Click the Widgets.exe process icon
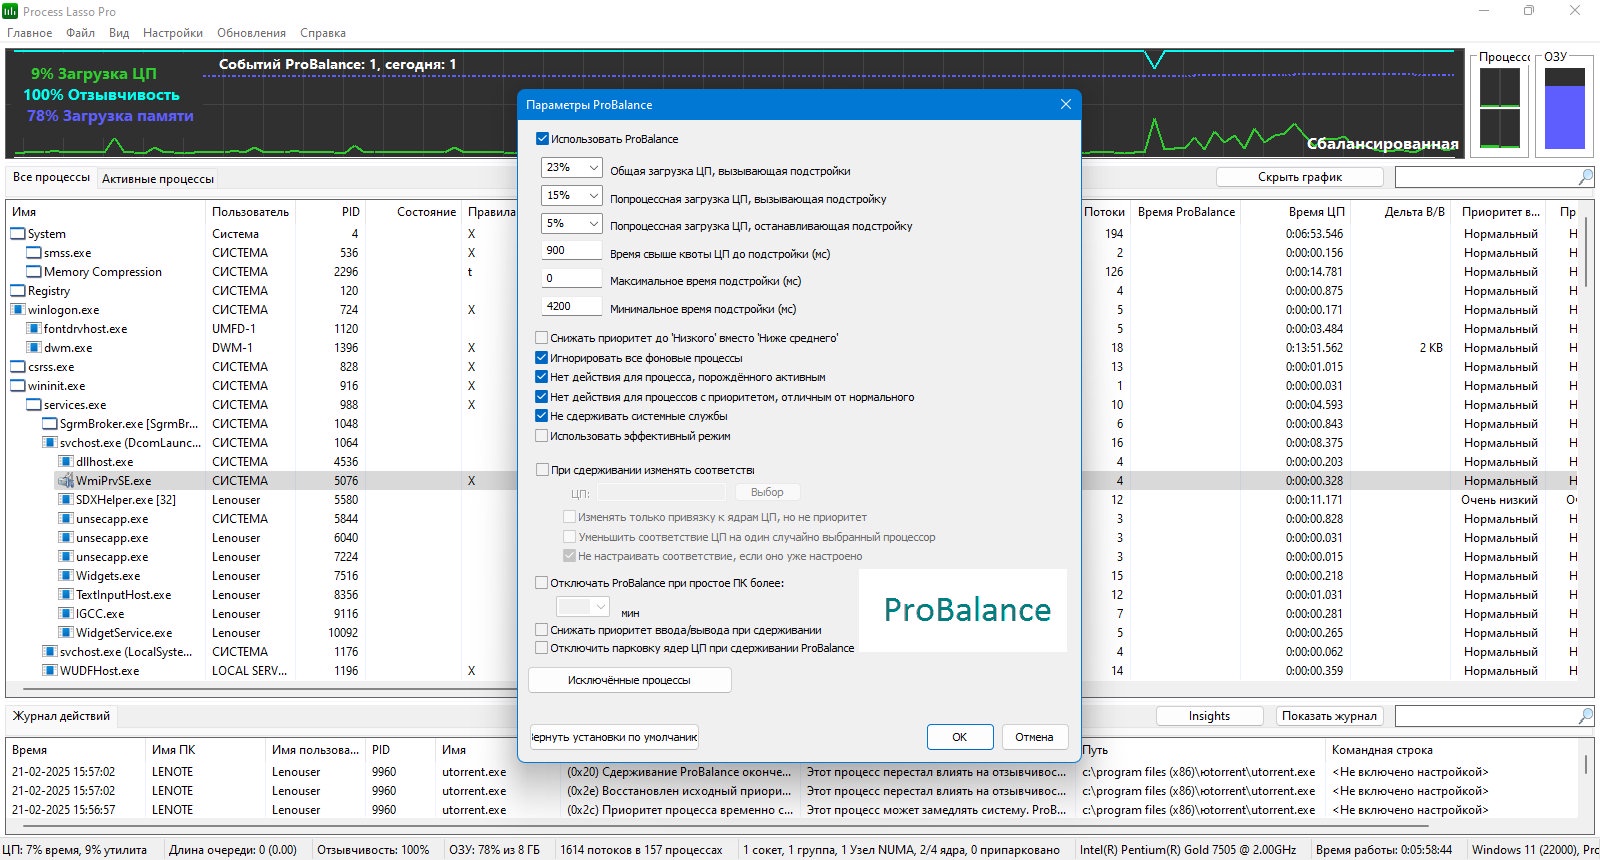 (x=66, y=576)
